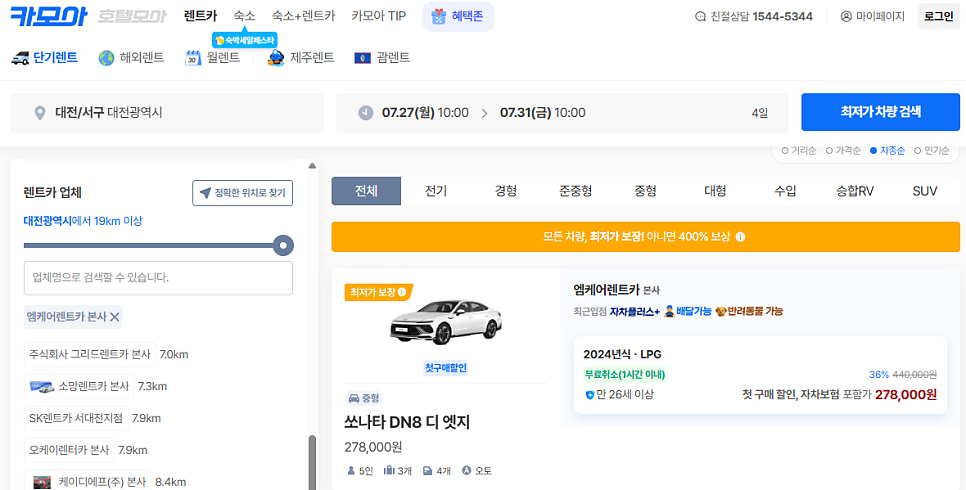The width and height of the screenshot is (966, 490).
Task: Select the 준중형 car type tab
Action: [x=575, y=191]
